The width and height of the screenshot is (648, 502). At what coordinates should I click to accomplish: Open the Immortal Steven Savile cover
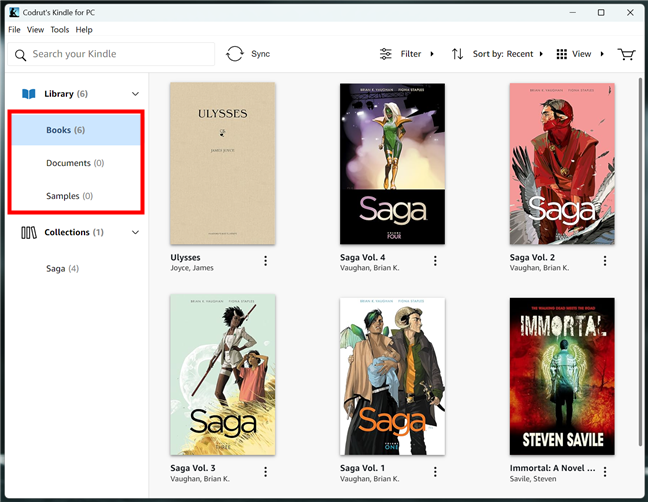pos(562,376)
